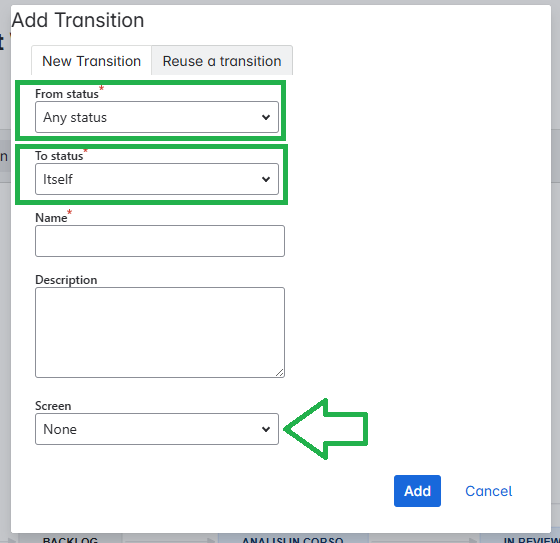This screenshot has height=543, width=560.
Task: Click the Add Transition dialog title
Action: (78, 20)
